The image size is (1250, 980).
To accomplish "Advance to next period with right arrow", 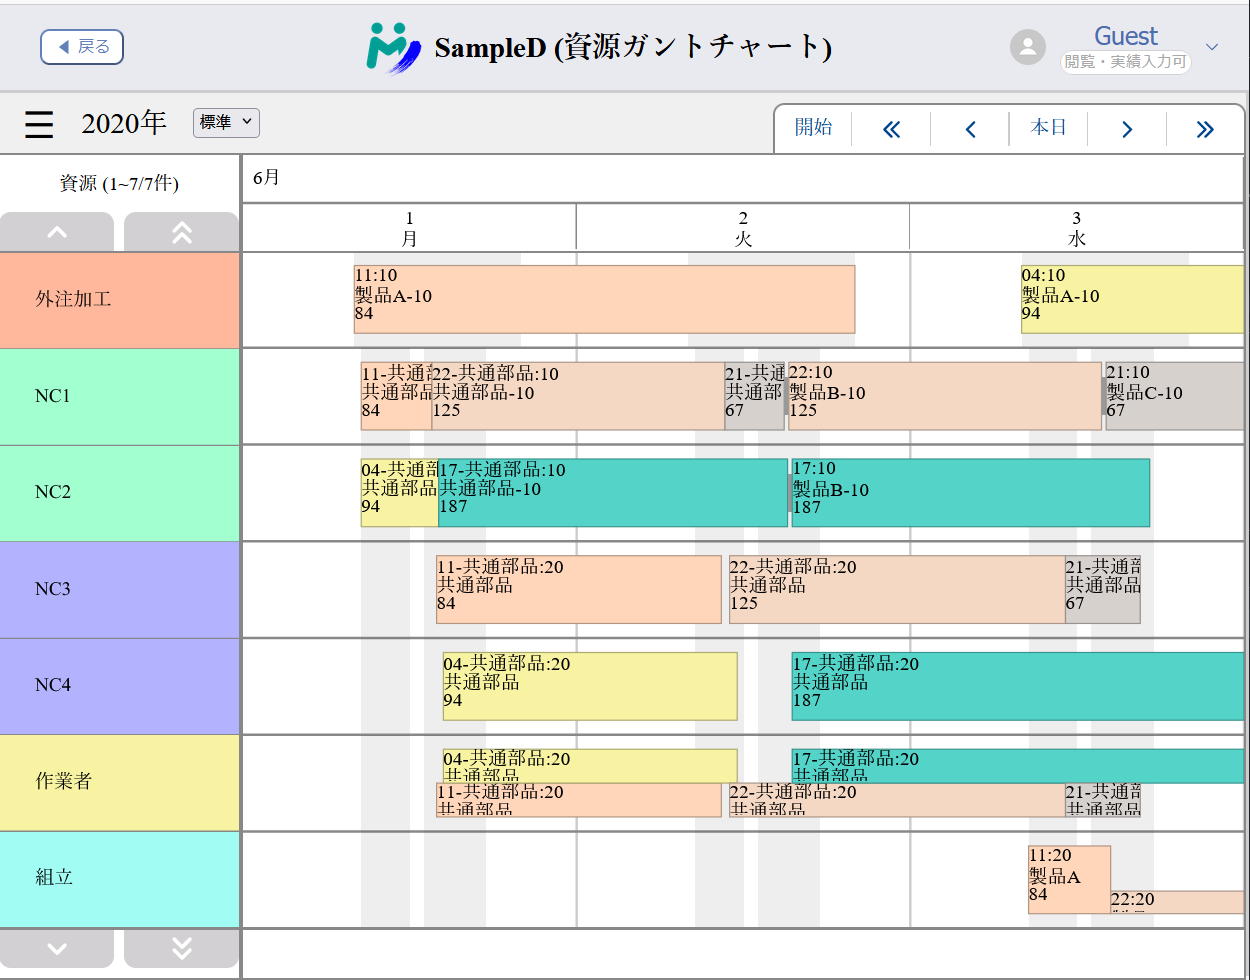I will tap(1127, 129).
